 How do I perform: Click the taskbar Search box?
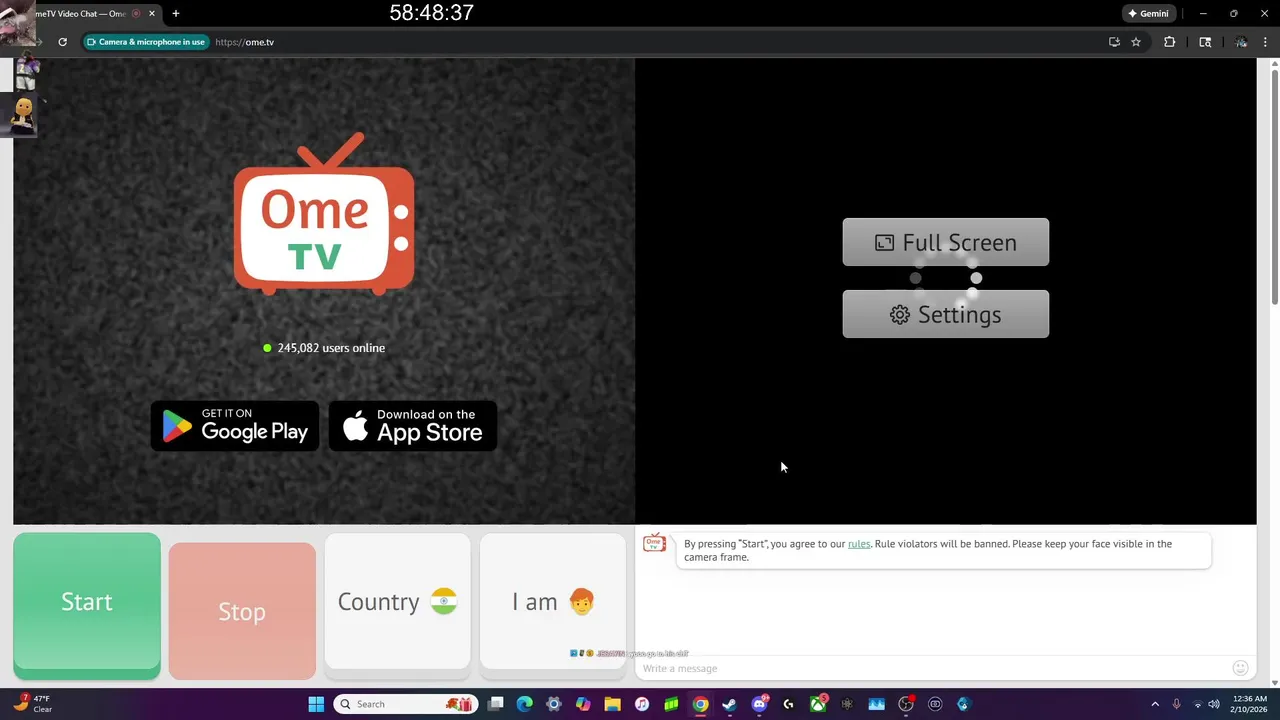404,704
